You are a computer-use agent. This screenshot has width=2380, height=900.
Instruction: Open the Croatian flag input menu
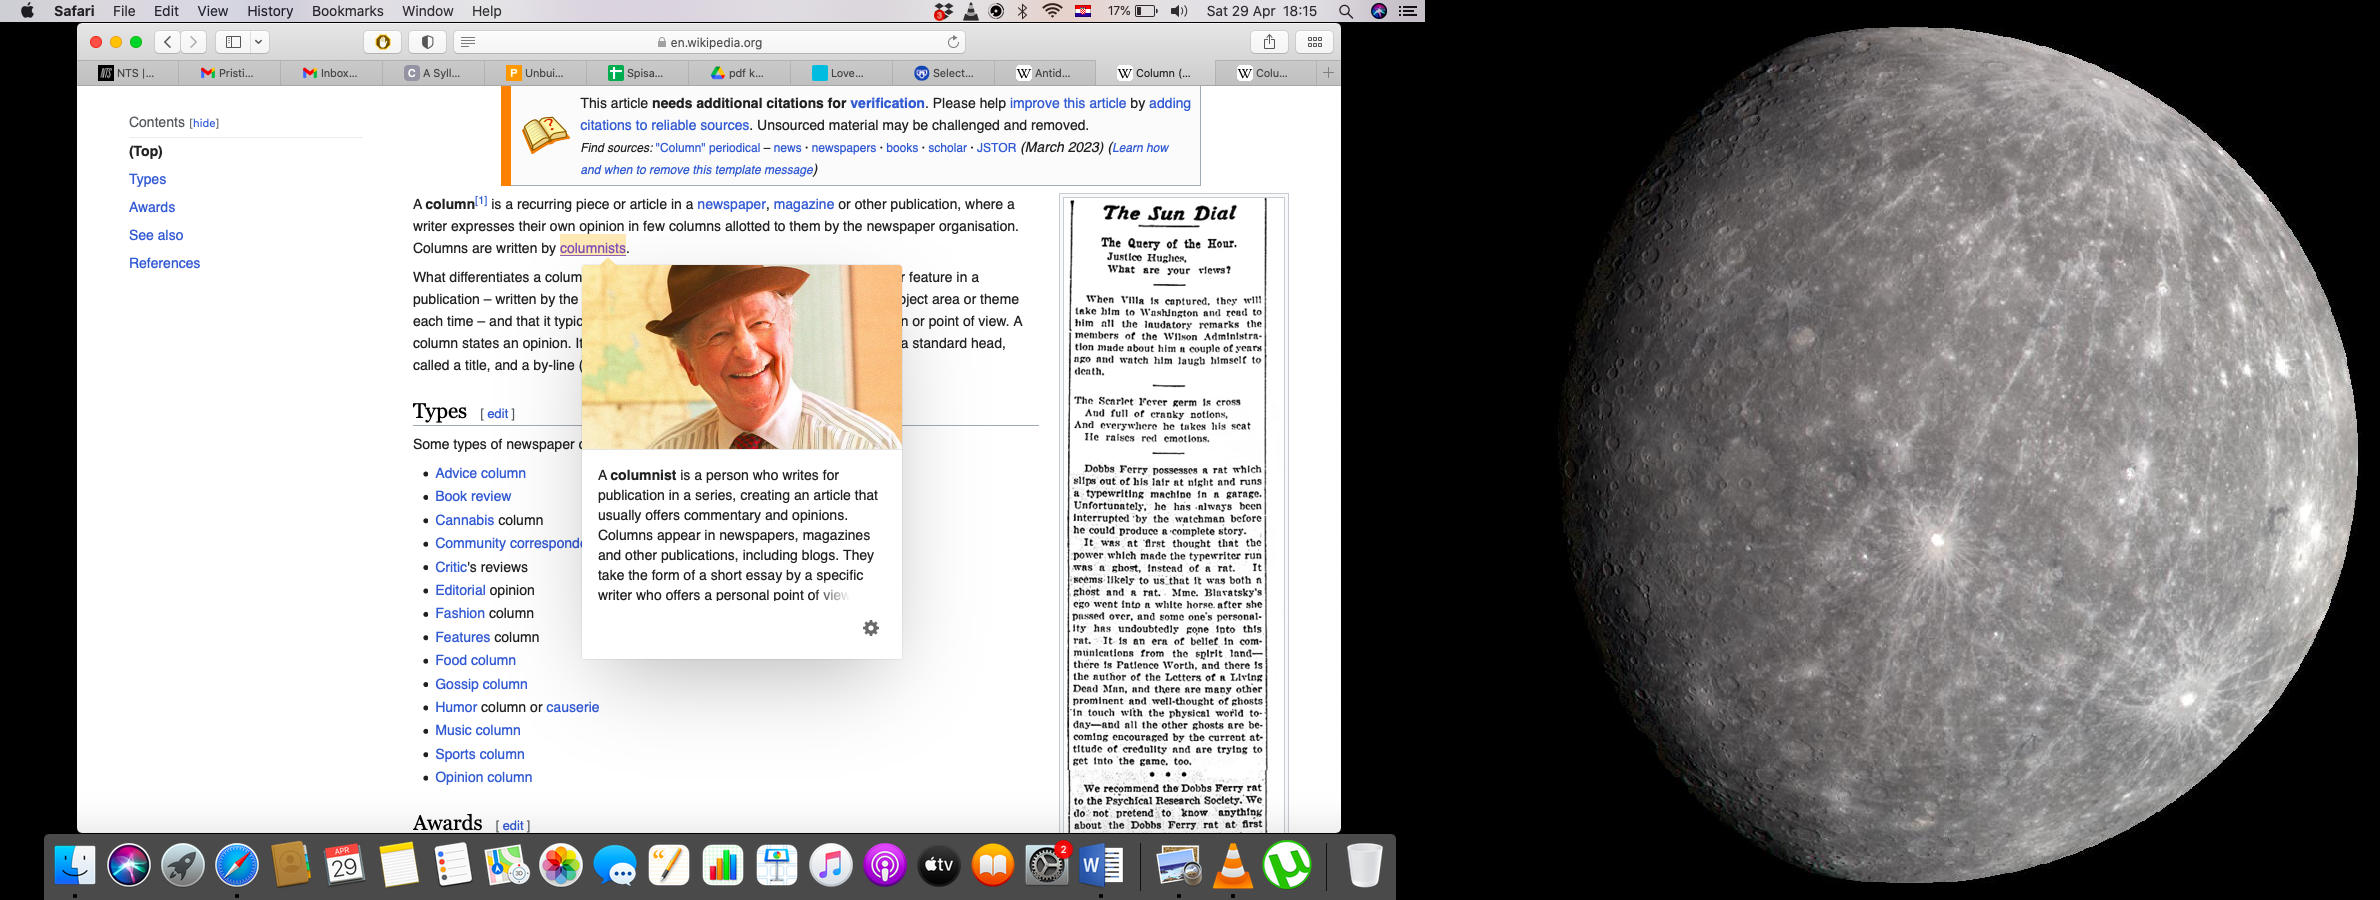coord(1083,11)
